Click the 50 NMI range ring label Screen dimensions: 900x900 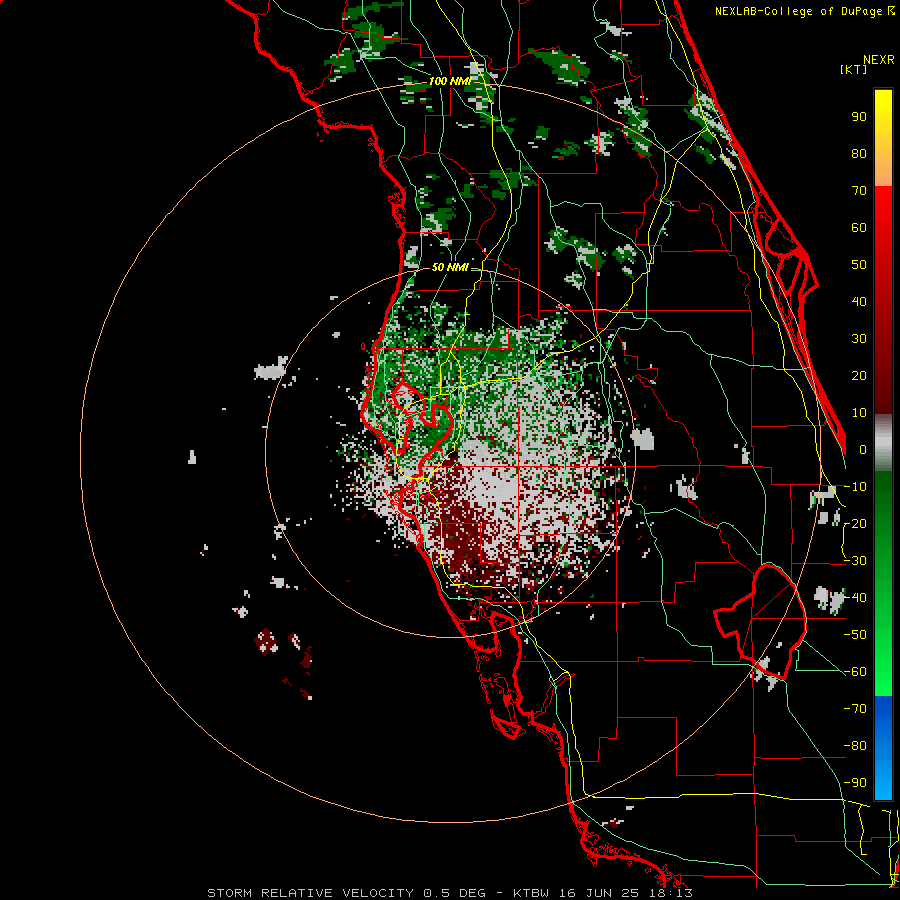[x=450, y=267]
